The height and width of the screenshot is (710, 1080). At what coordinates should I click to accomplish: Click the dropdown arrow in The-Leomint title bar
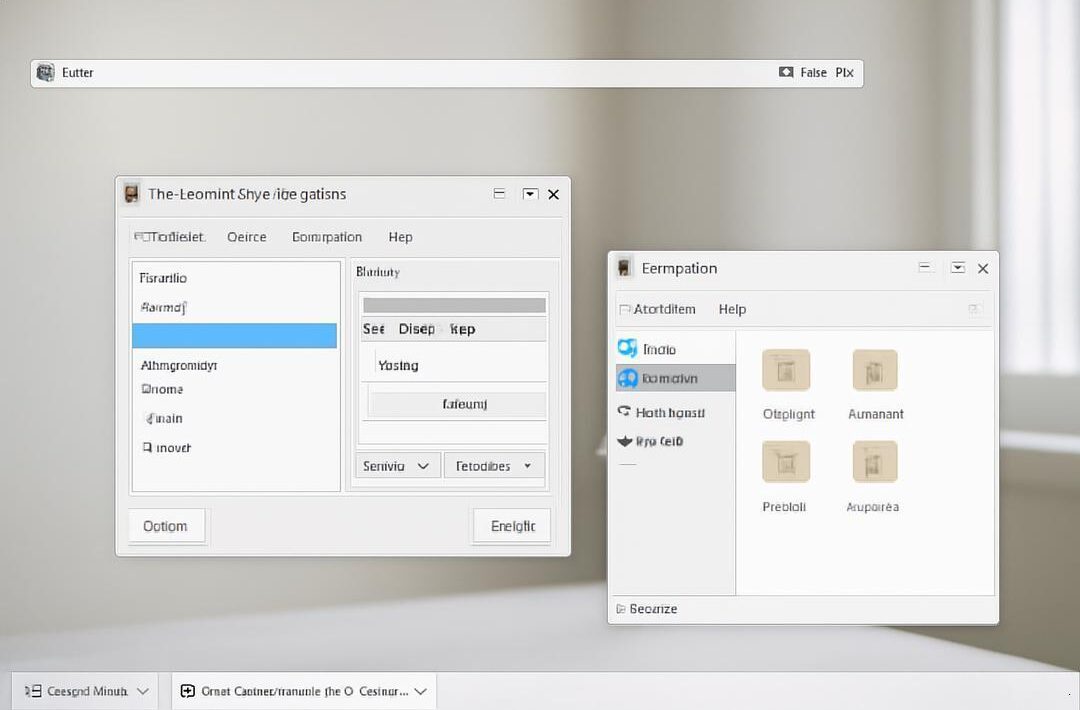pyautogui.click(x=530, y=194)
